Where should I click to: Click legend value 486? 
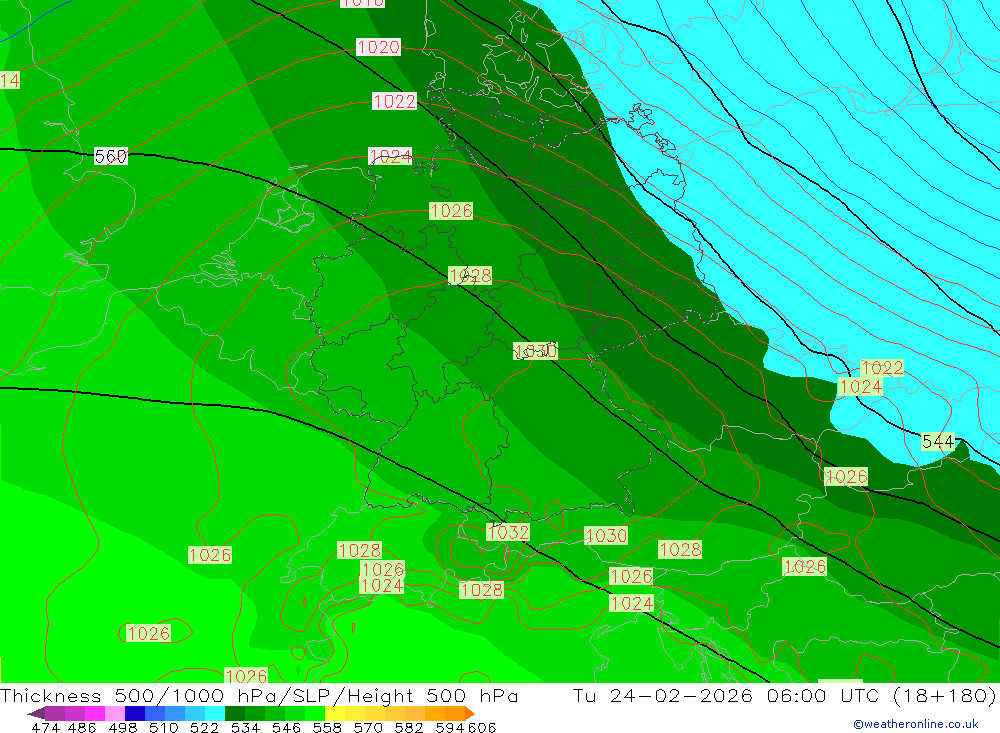coord(82,727)
